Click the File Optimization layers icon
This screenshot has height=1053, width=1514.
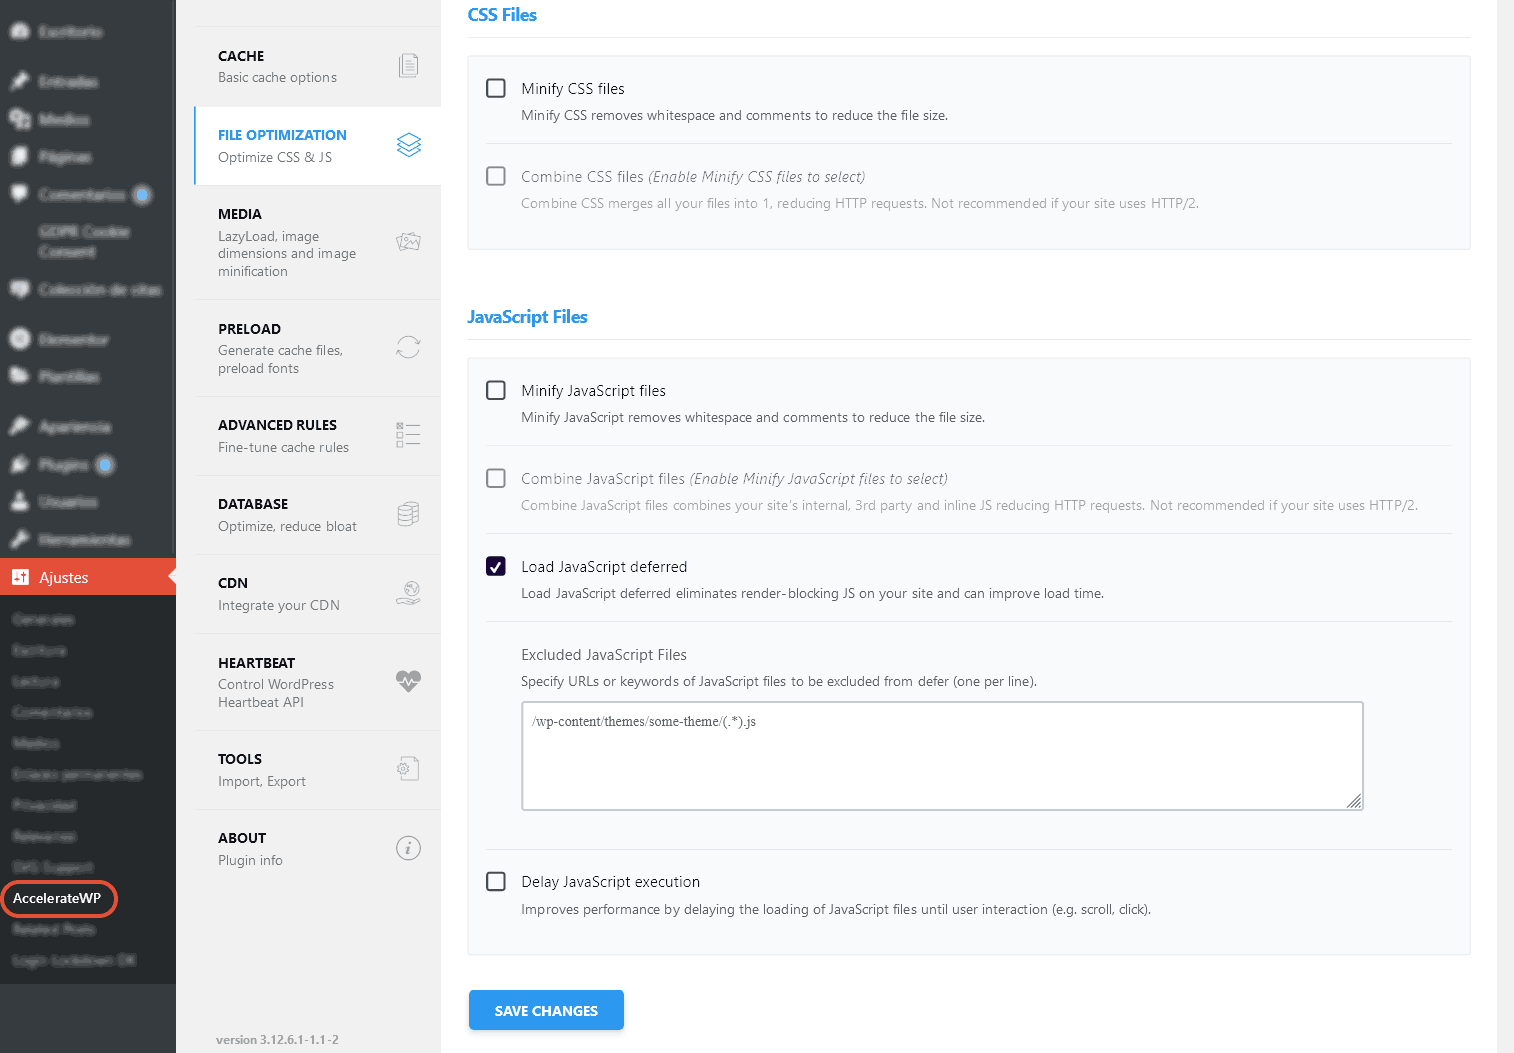pos(408,144)
